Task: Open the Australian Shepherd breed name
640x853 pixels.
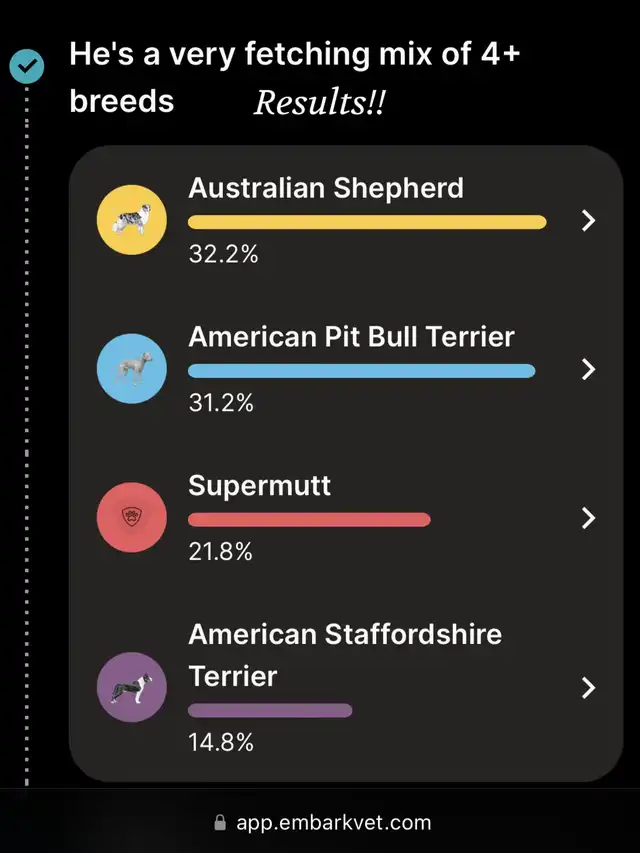Action: point(326,188)
